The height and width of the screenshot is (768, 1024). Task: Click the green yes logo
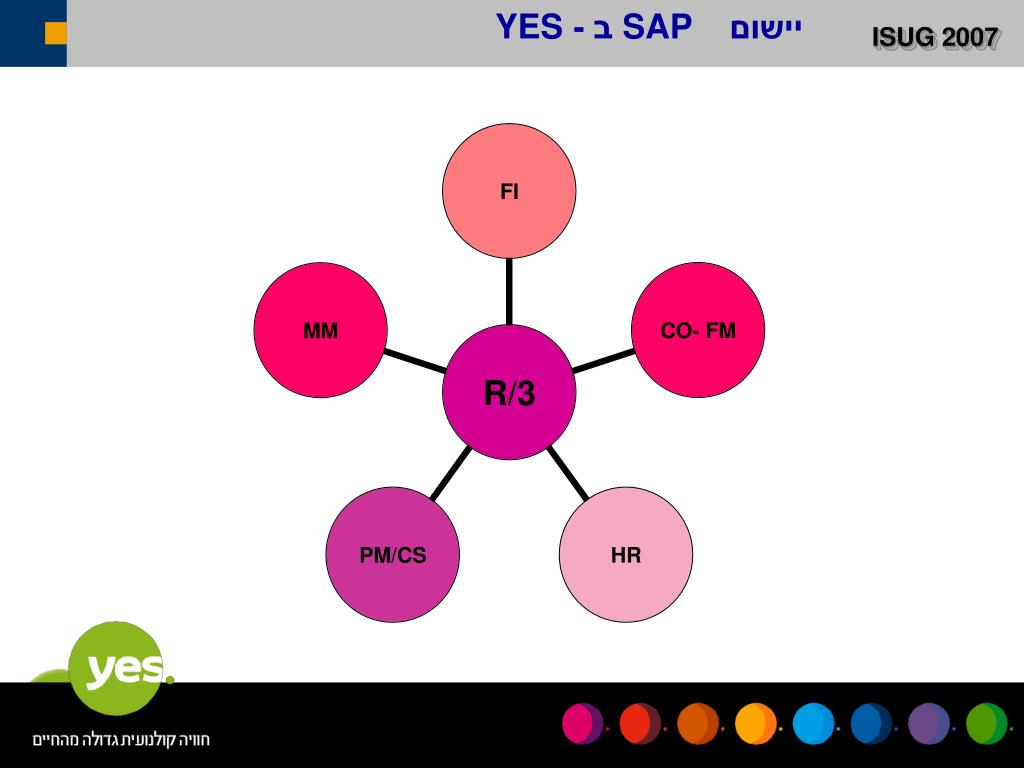point(118,668)
